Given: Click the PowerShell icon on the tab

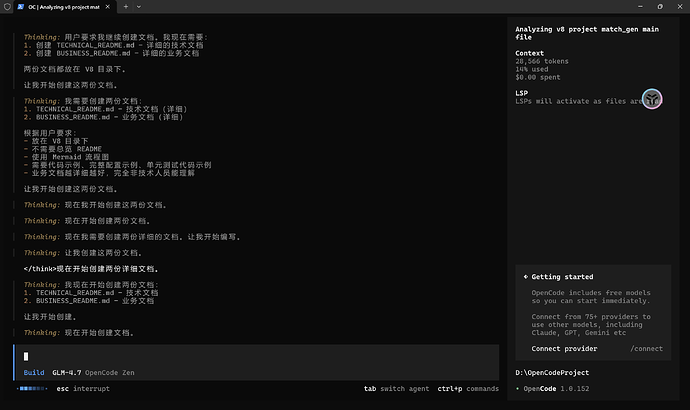Looking at the screenshot, I should coord(21,7).
